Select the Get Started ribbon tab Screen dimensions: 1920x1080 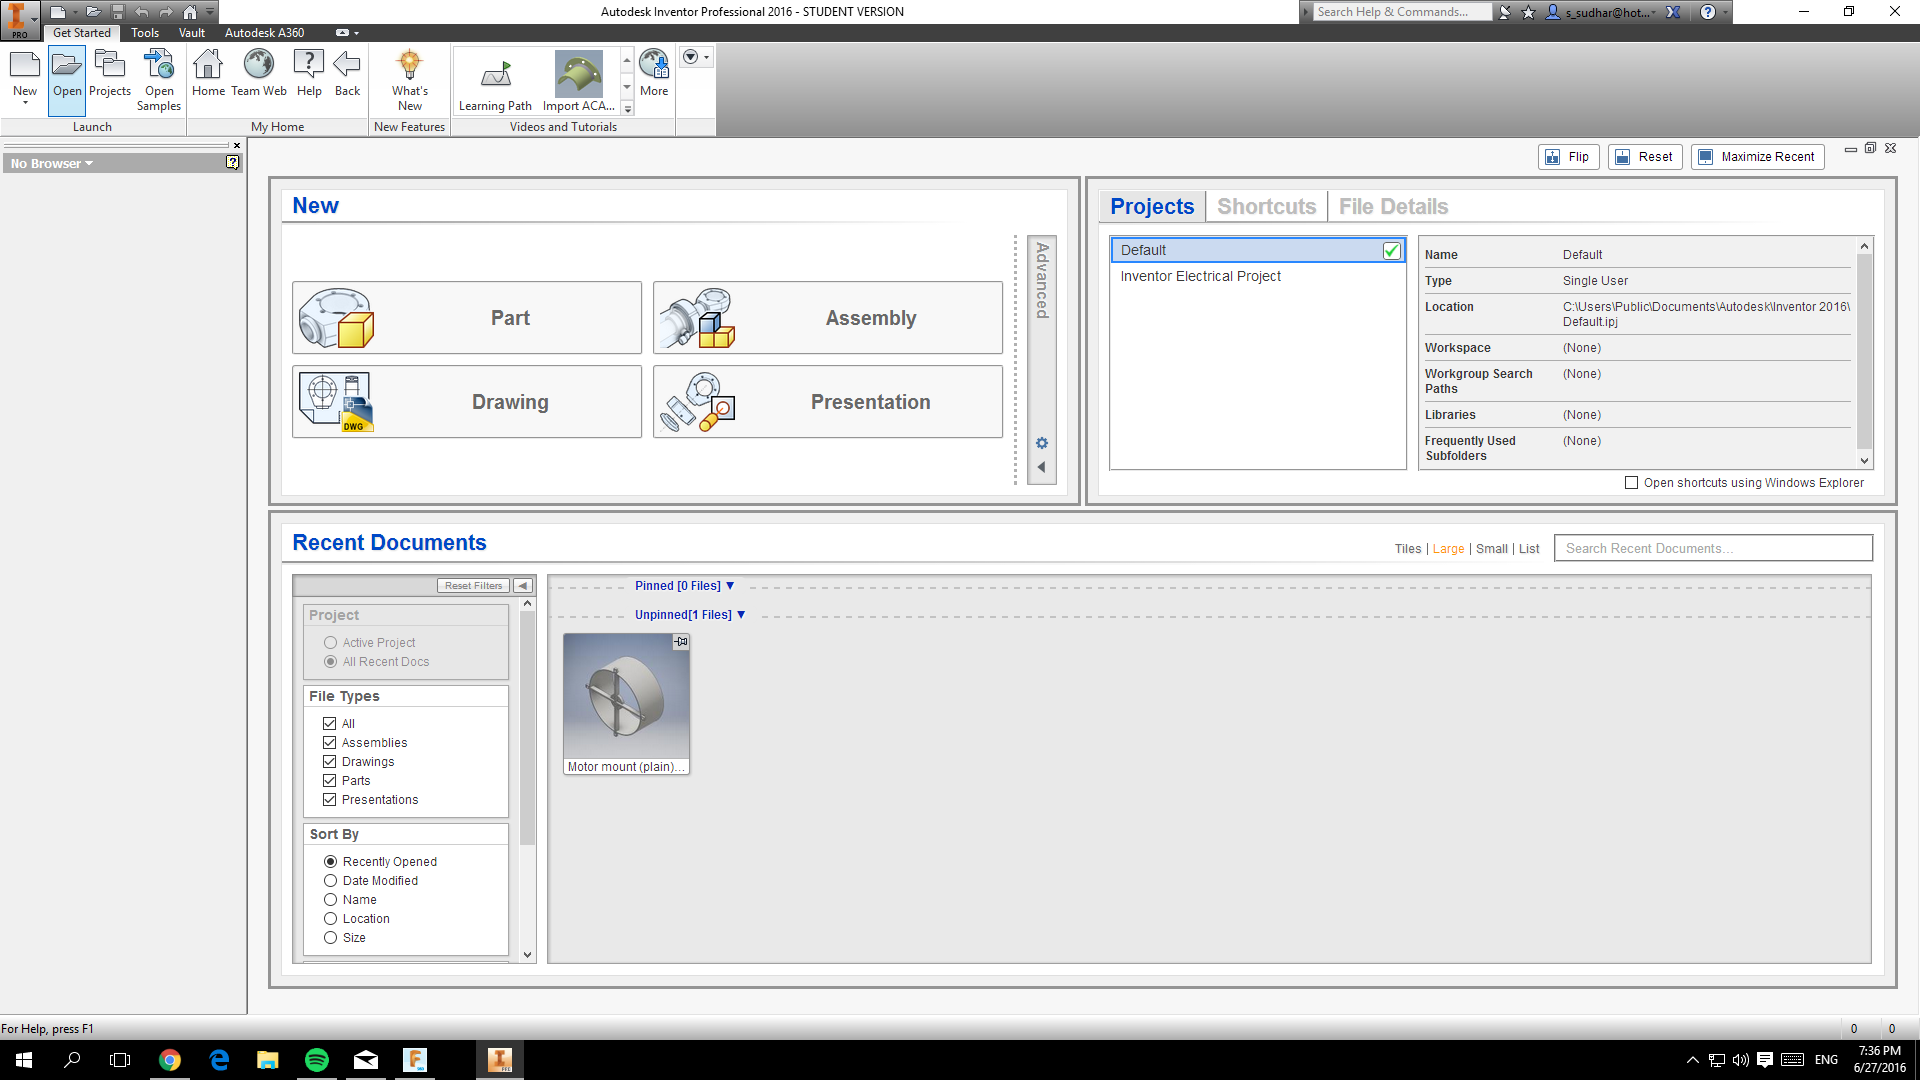click(81, 33)
